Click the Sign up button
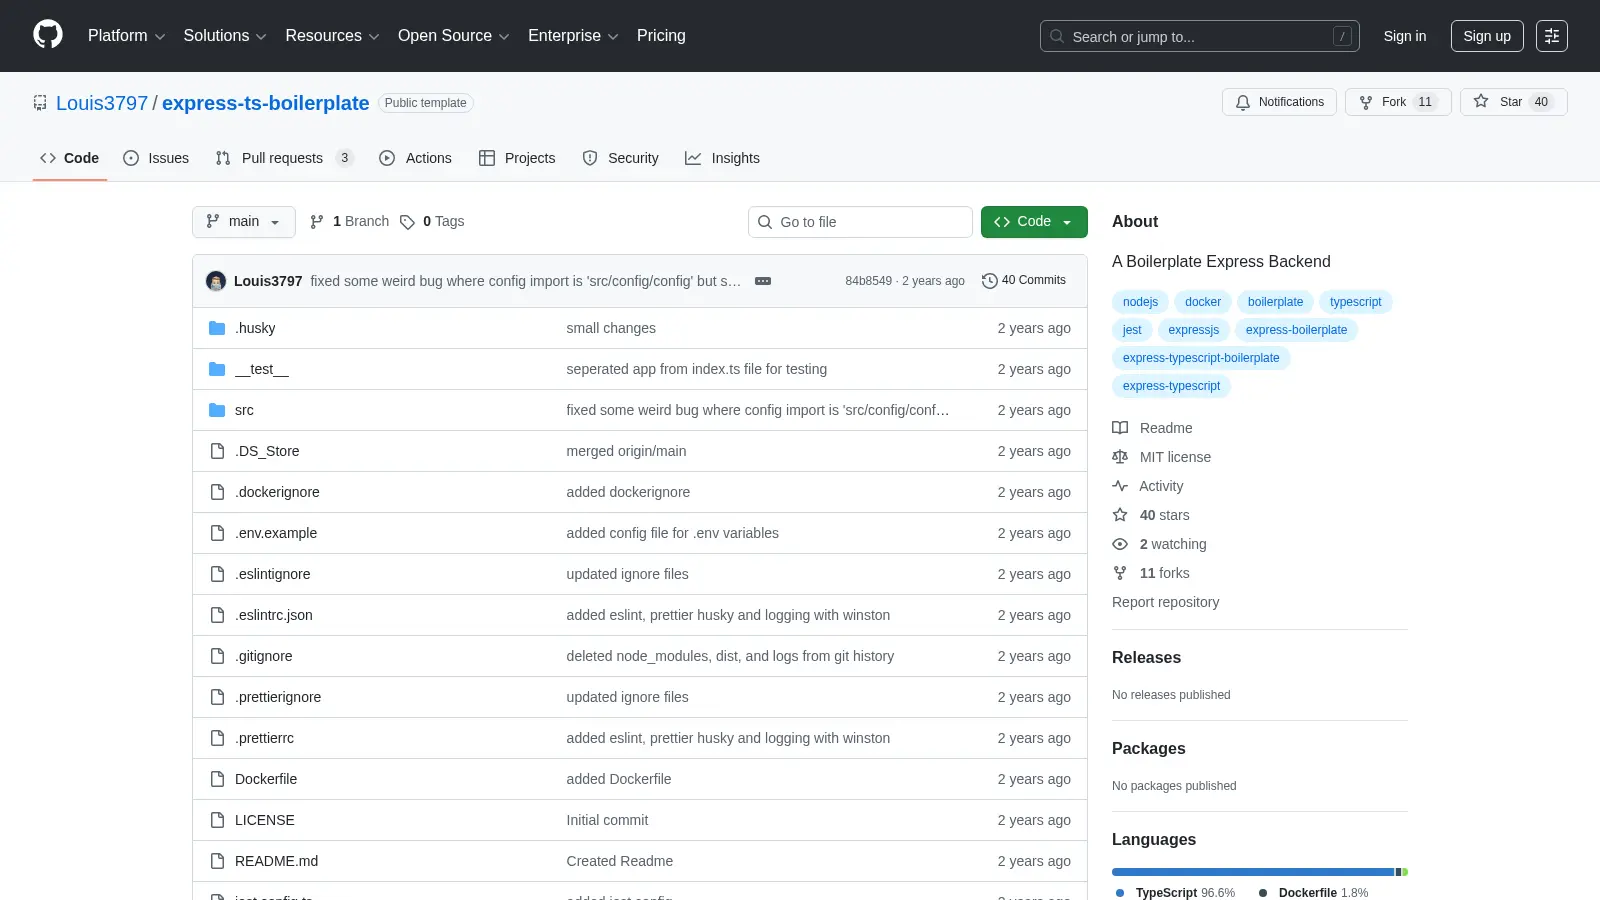Screen dimensions: 1600x900 coord(1487,36)
